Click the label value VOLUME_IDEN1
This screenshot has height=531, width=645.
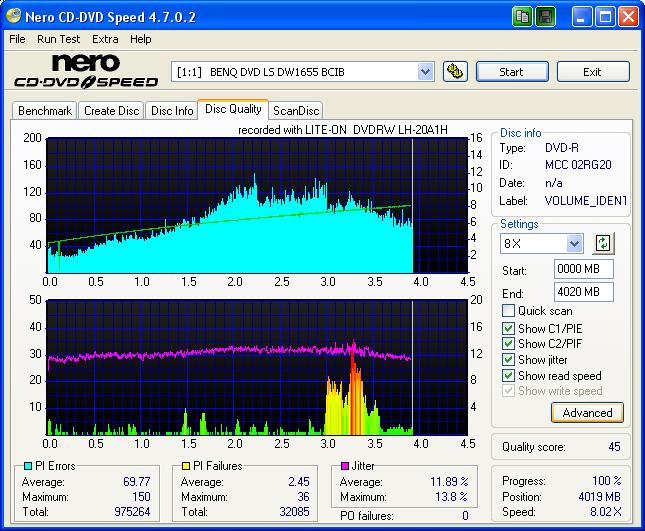pyautogui.click(x=585, y=201)
